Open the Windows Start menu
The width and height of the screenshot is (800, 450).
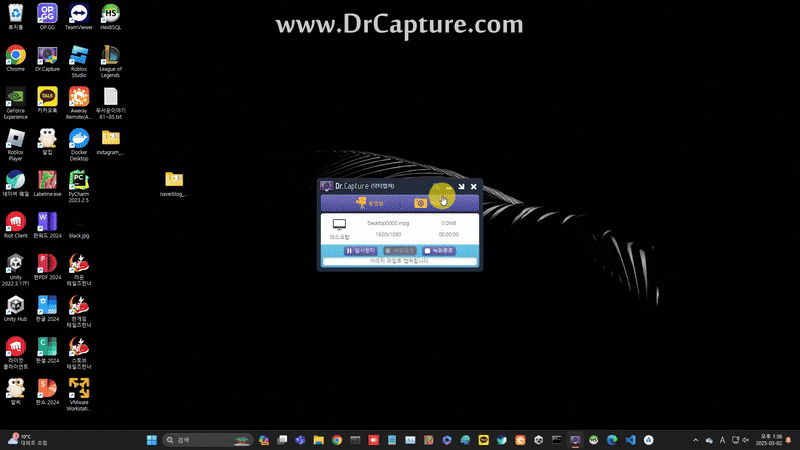[152, 440]
